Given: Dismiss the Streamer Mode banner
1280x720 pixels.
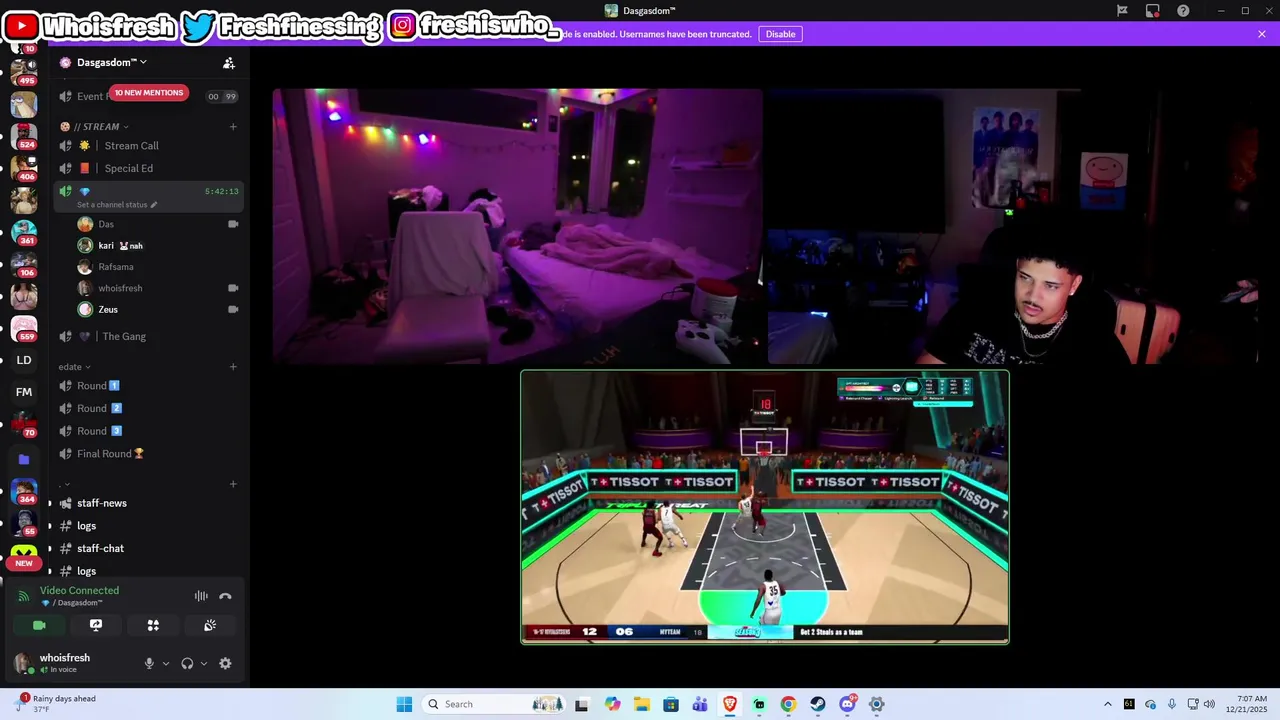Looking at the screenshot, I should click(x=1262, y=34).
